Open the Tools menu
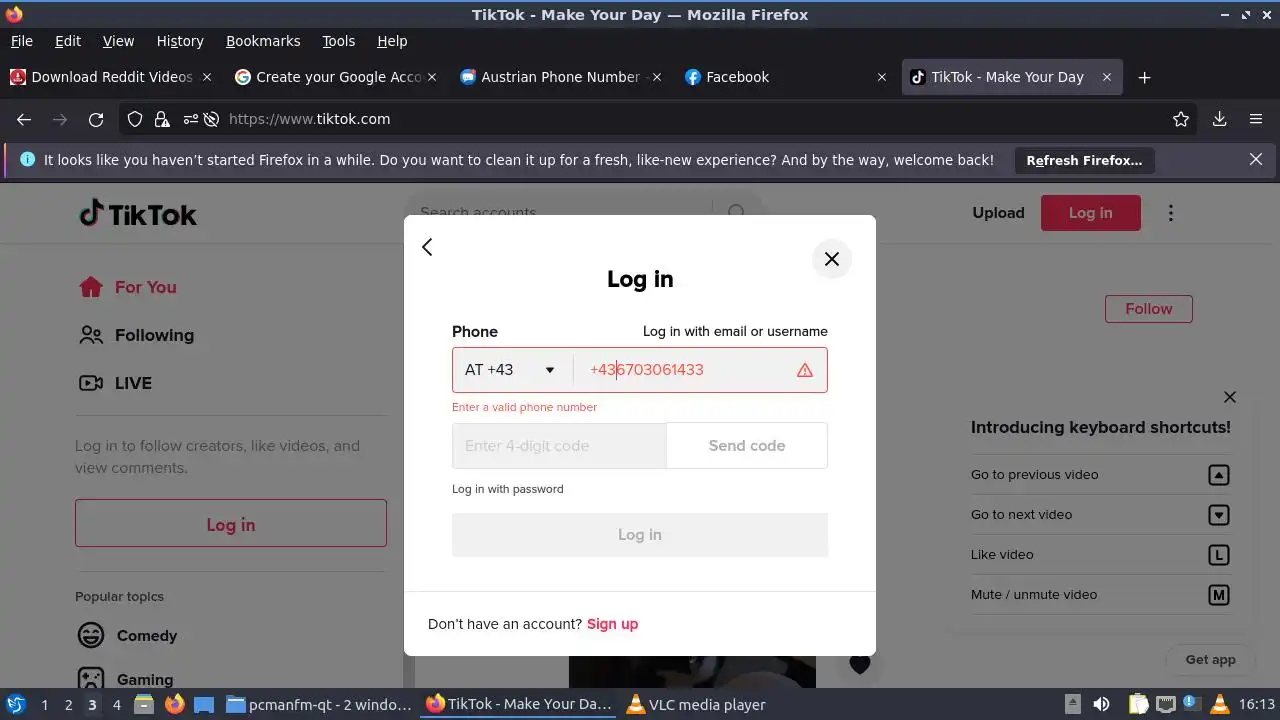Screen dimensions: 1280x720 click(338, 41)
